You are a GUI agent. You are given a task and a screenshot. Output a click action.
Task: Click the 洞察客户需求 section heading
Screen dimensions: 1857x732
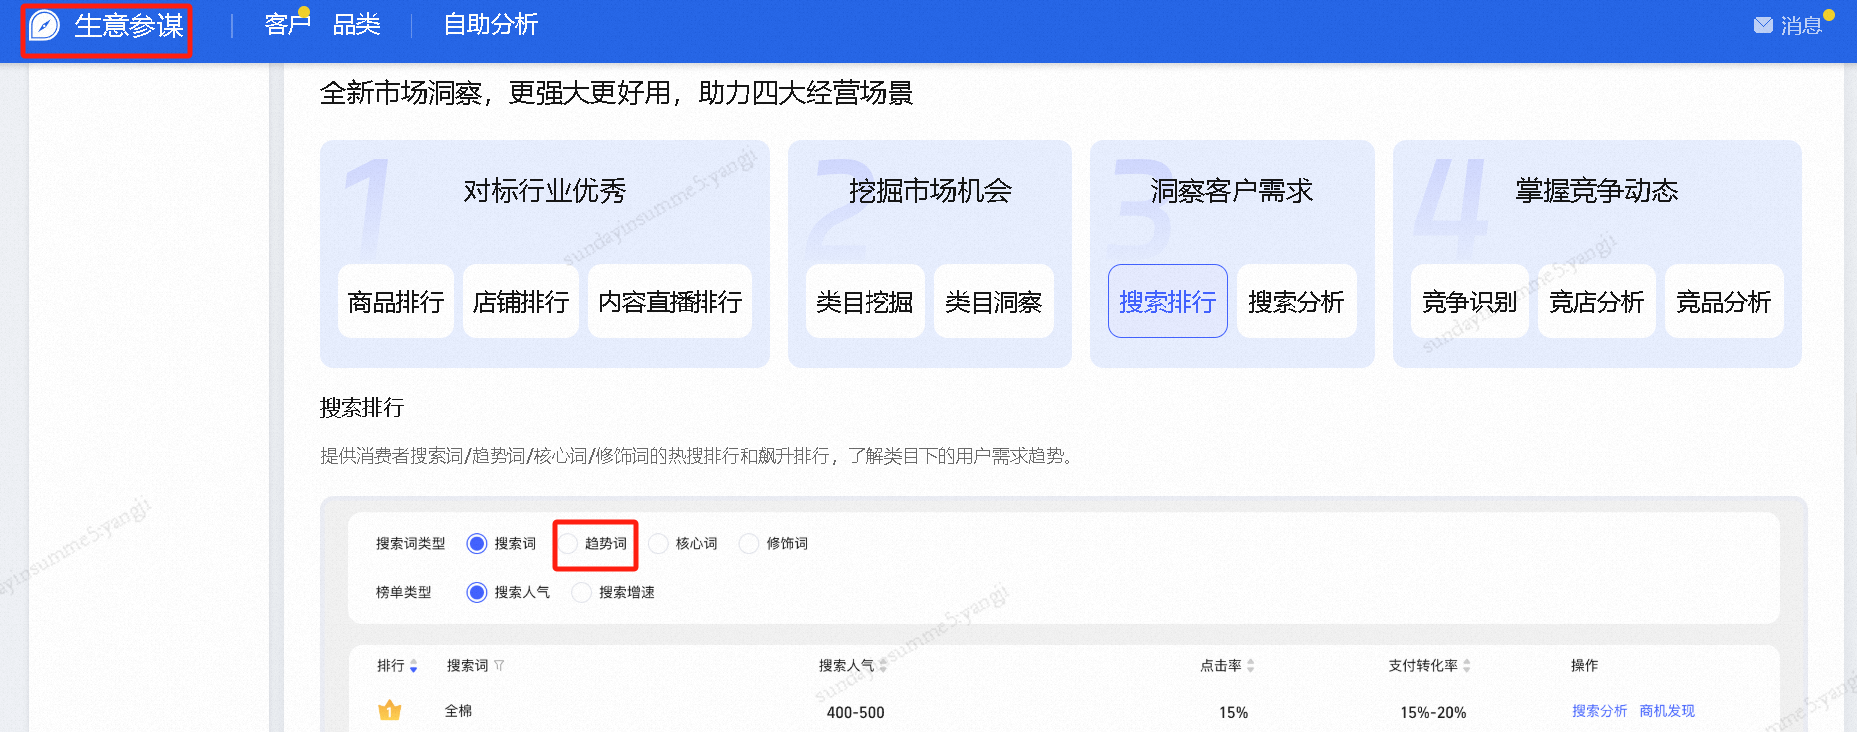point(1232,191)
